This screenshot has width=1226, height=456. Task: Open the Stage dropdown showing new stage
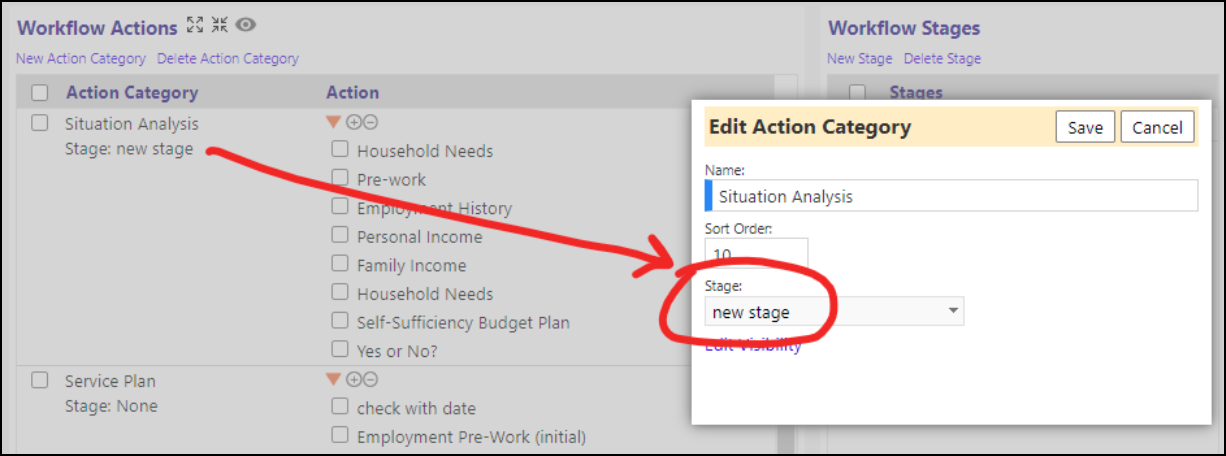834,312
